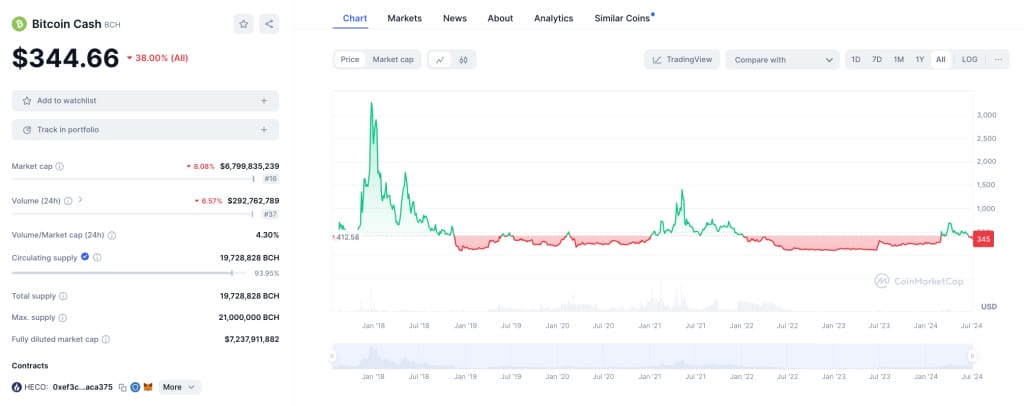
Task: Expand More contracts dropdown
Action: pos(179,387)
